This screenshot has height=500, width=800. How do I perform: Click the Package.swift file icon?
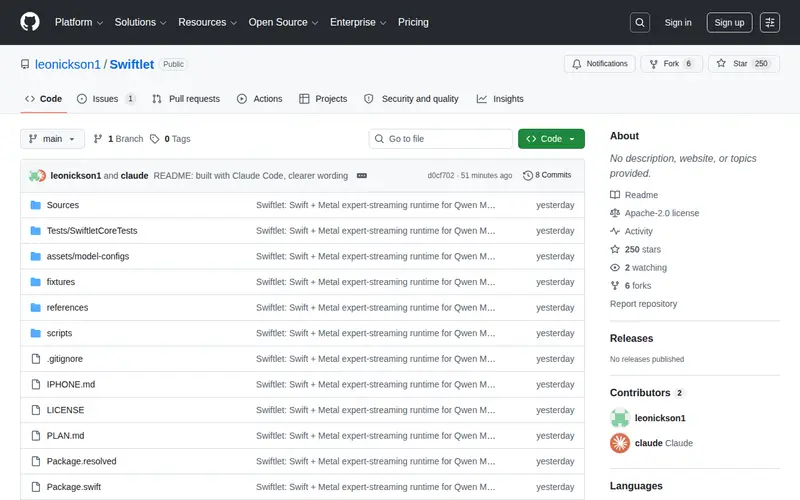point(36,487)
